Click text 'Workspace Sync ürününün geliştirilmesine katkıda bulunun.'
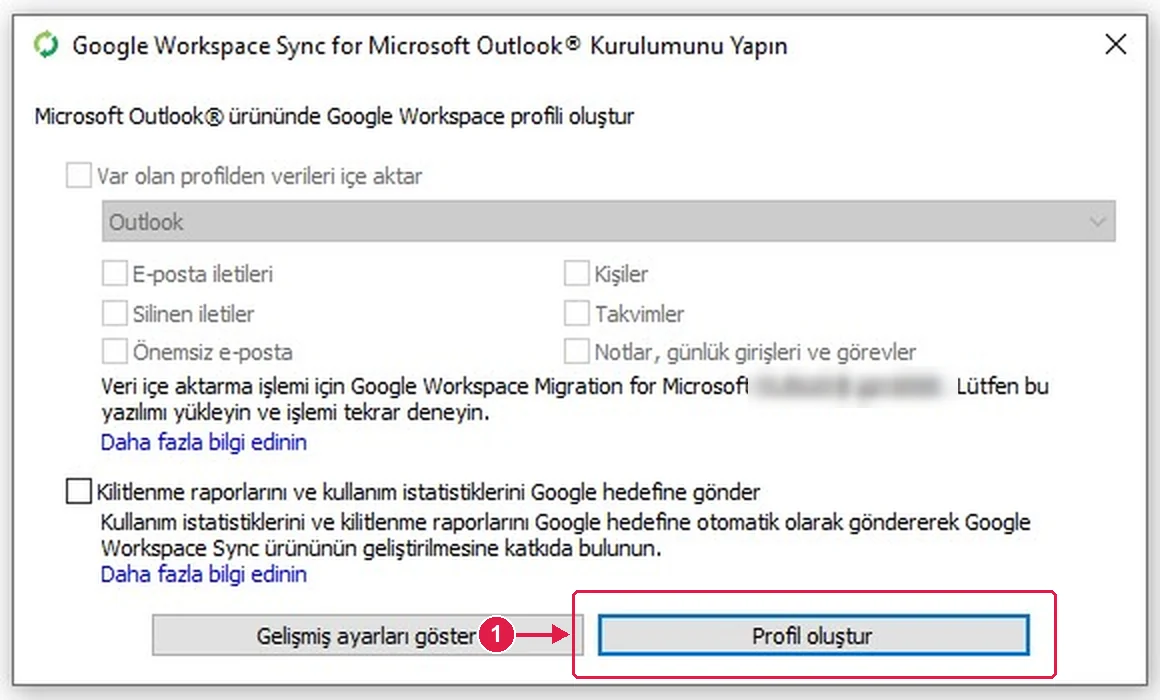Screen dimensions: 1160x700 point(381,548)
